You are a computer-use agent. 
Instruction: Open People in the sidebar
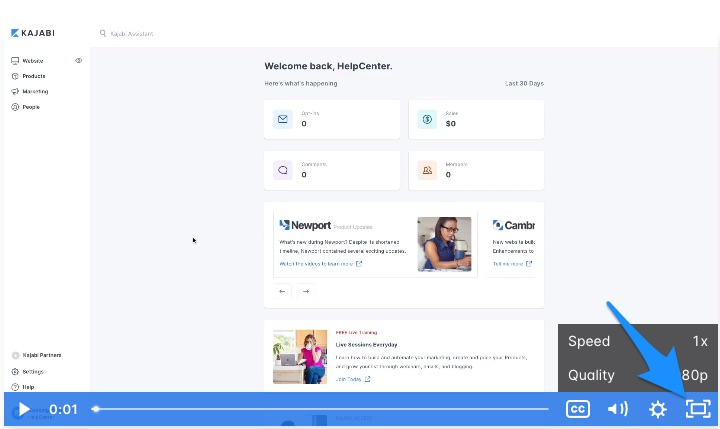click(x=31, y=107)
